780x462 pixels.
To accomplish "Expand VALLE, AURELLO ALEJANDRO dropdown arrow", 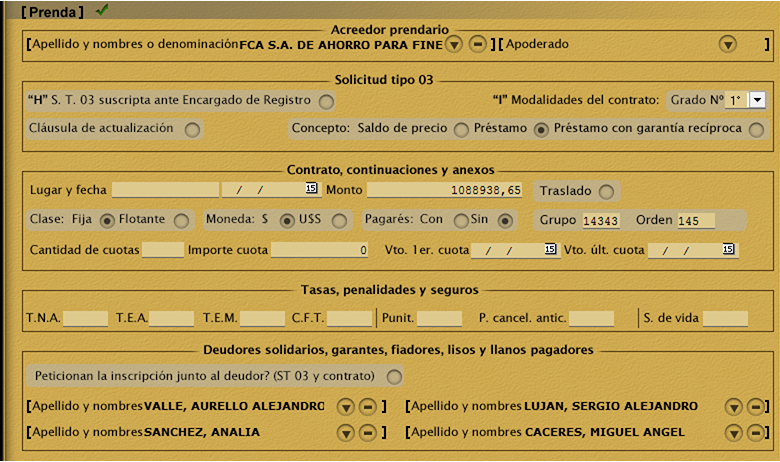I will click(345, 407).
